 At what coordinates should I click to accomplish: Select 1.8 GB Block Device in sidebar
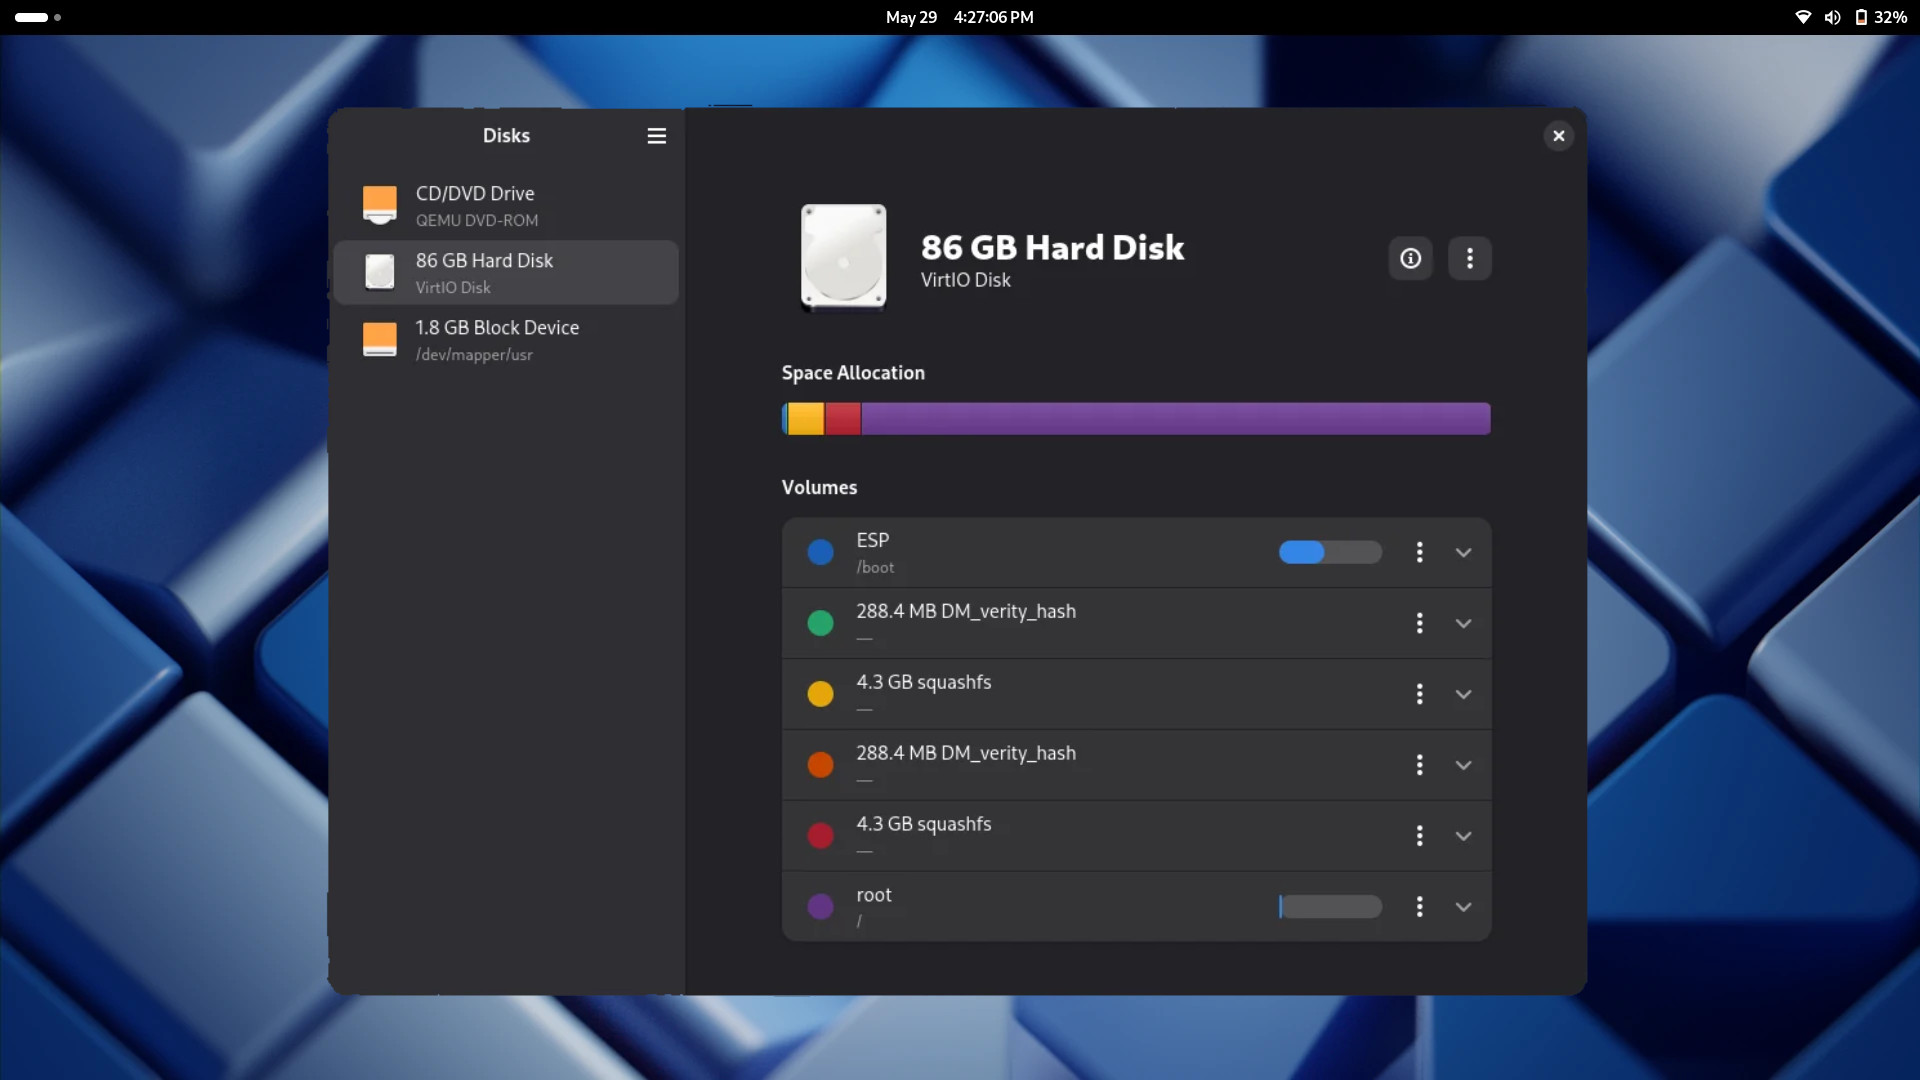[x=506, y=339]
